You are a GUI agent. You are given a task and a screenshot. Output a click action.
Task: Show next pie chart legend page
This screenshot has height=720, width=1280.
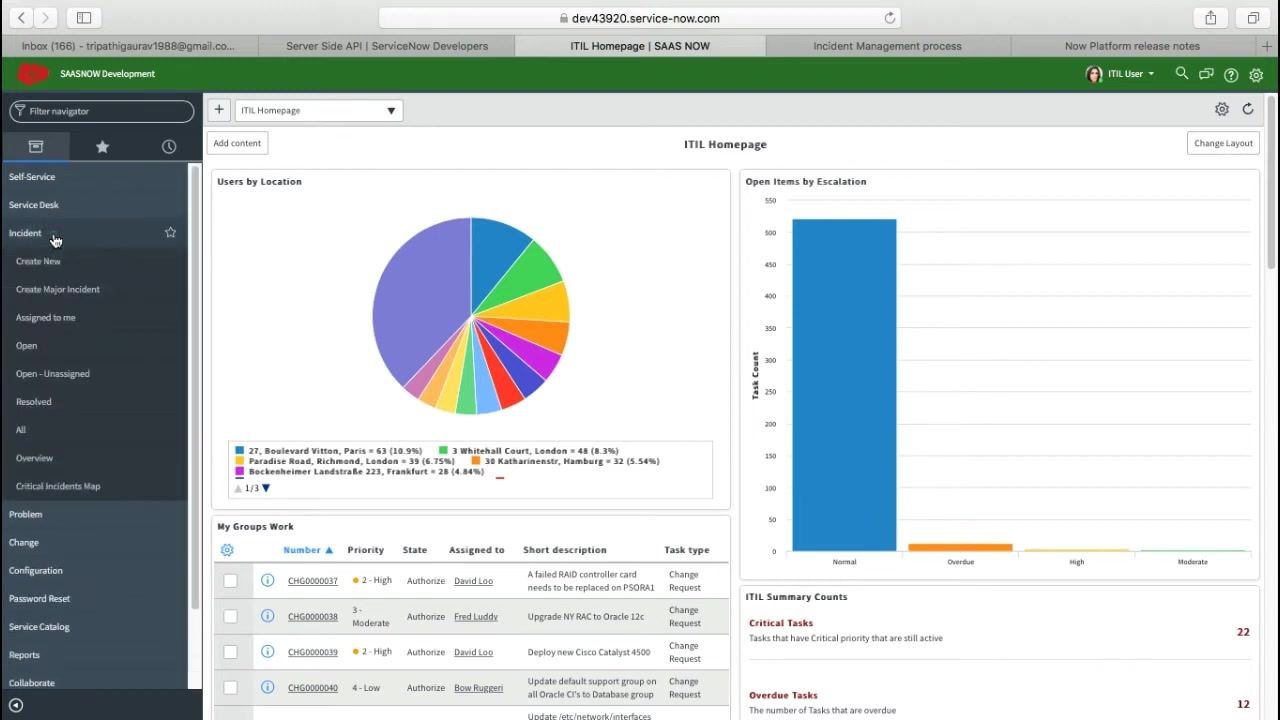click(x=266, y=488)
